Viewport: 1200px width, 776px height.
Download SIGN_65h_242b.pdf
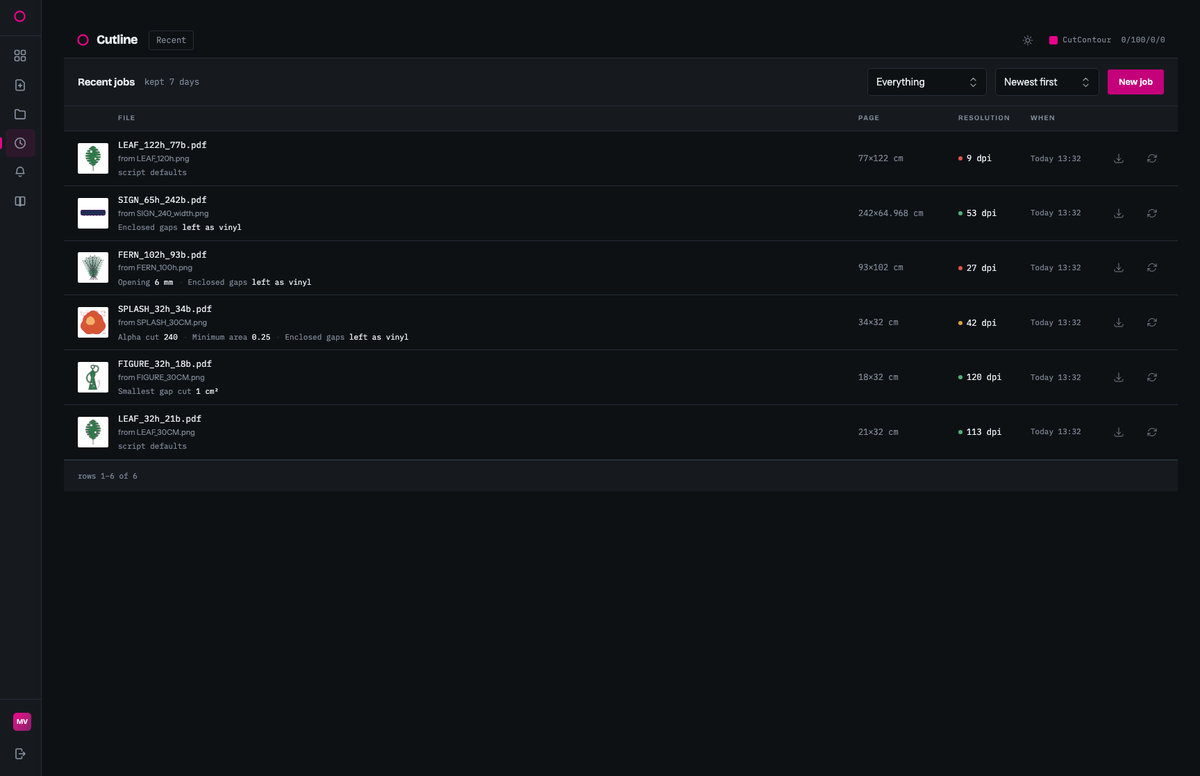(1119, 213)
